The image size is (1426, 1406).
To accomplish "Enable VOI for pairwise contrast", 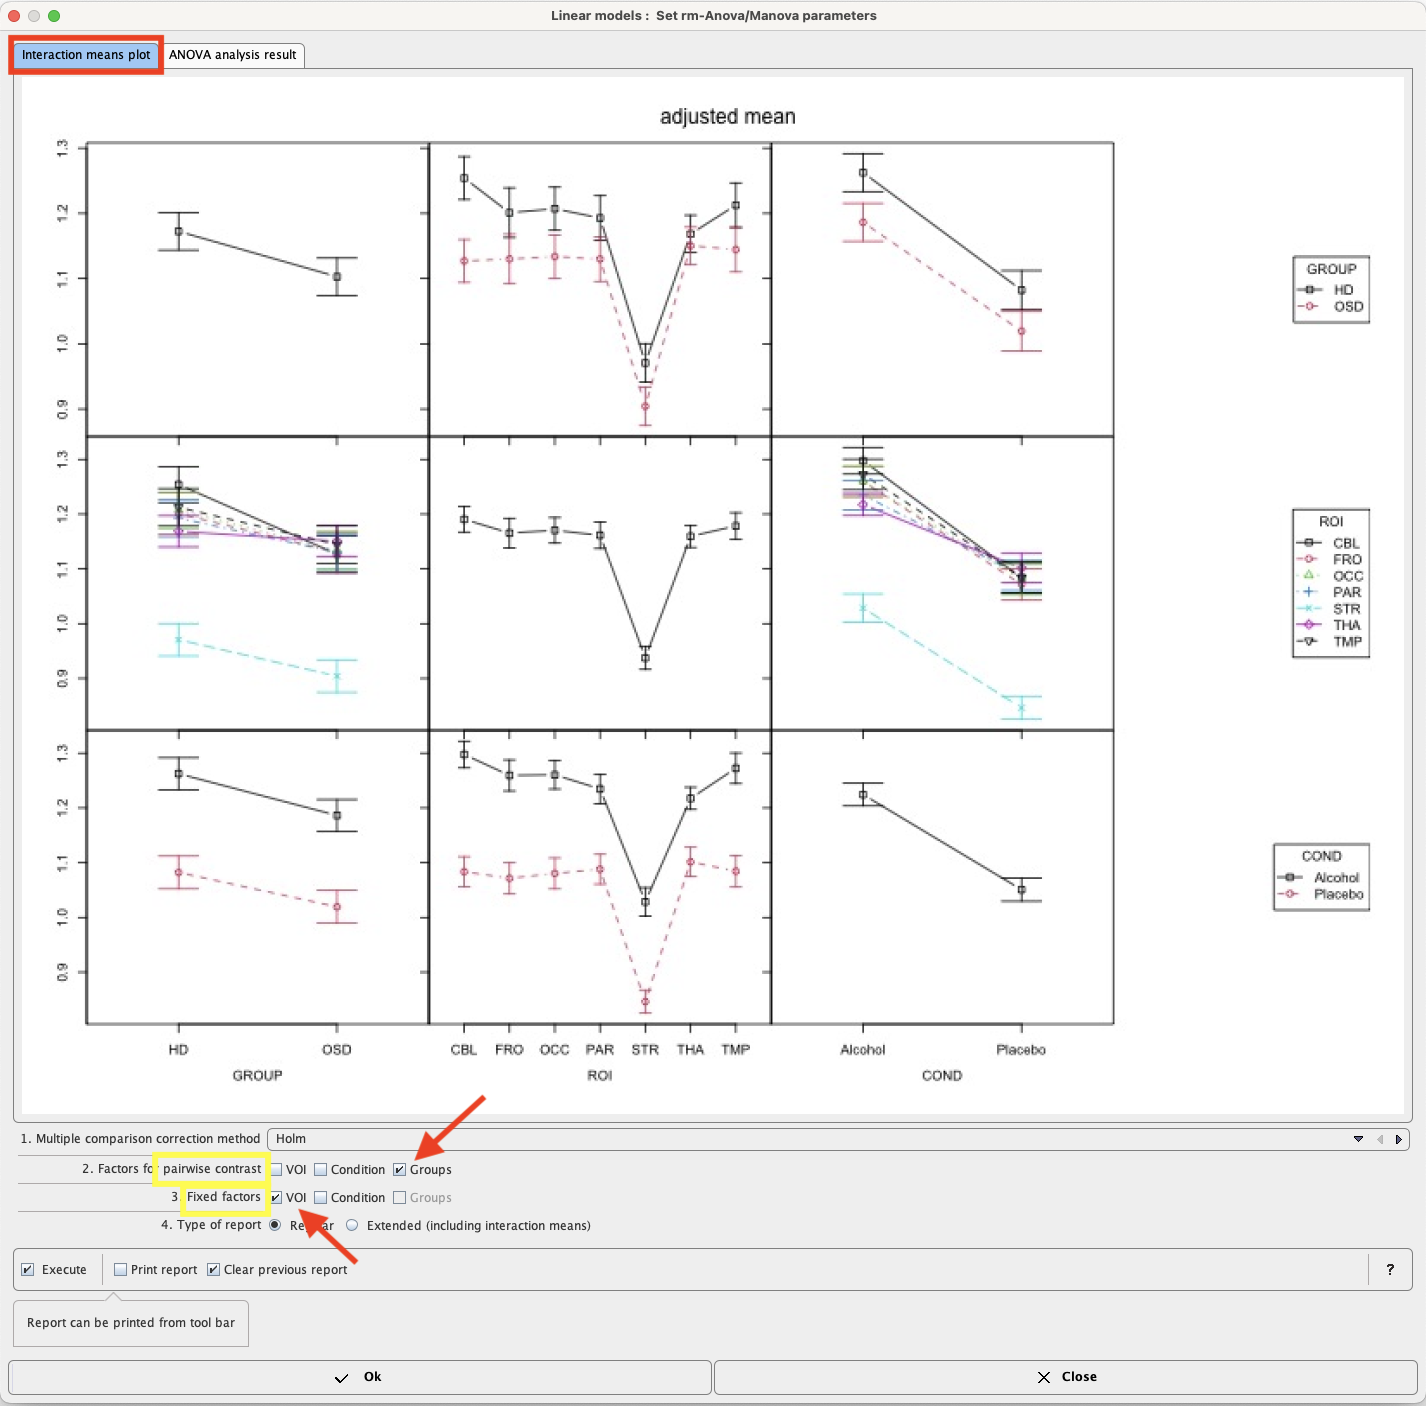I will (277, 1170).
